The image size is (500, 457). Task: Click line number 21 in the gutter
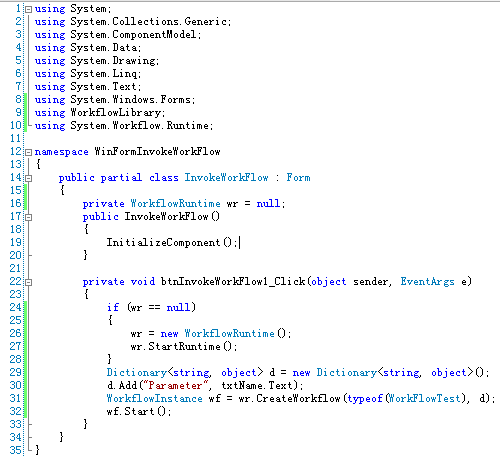pos(15,268)
